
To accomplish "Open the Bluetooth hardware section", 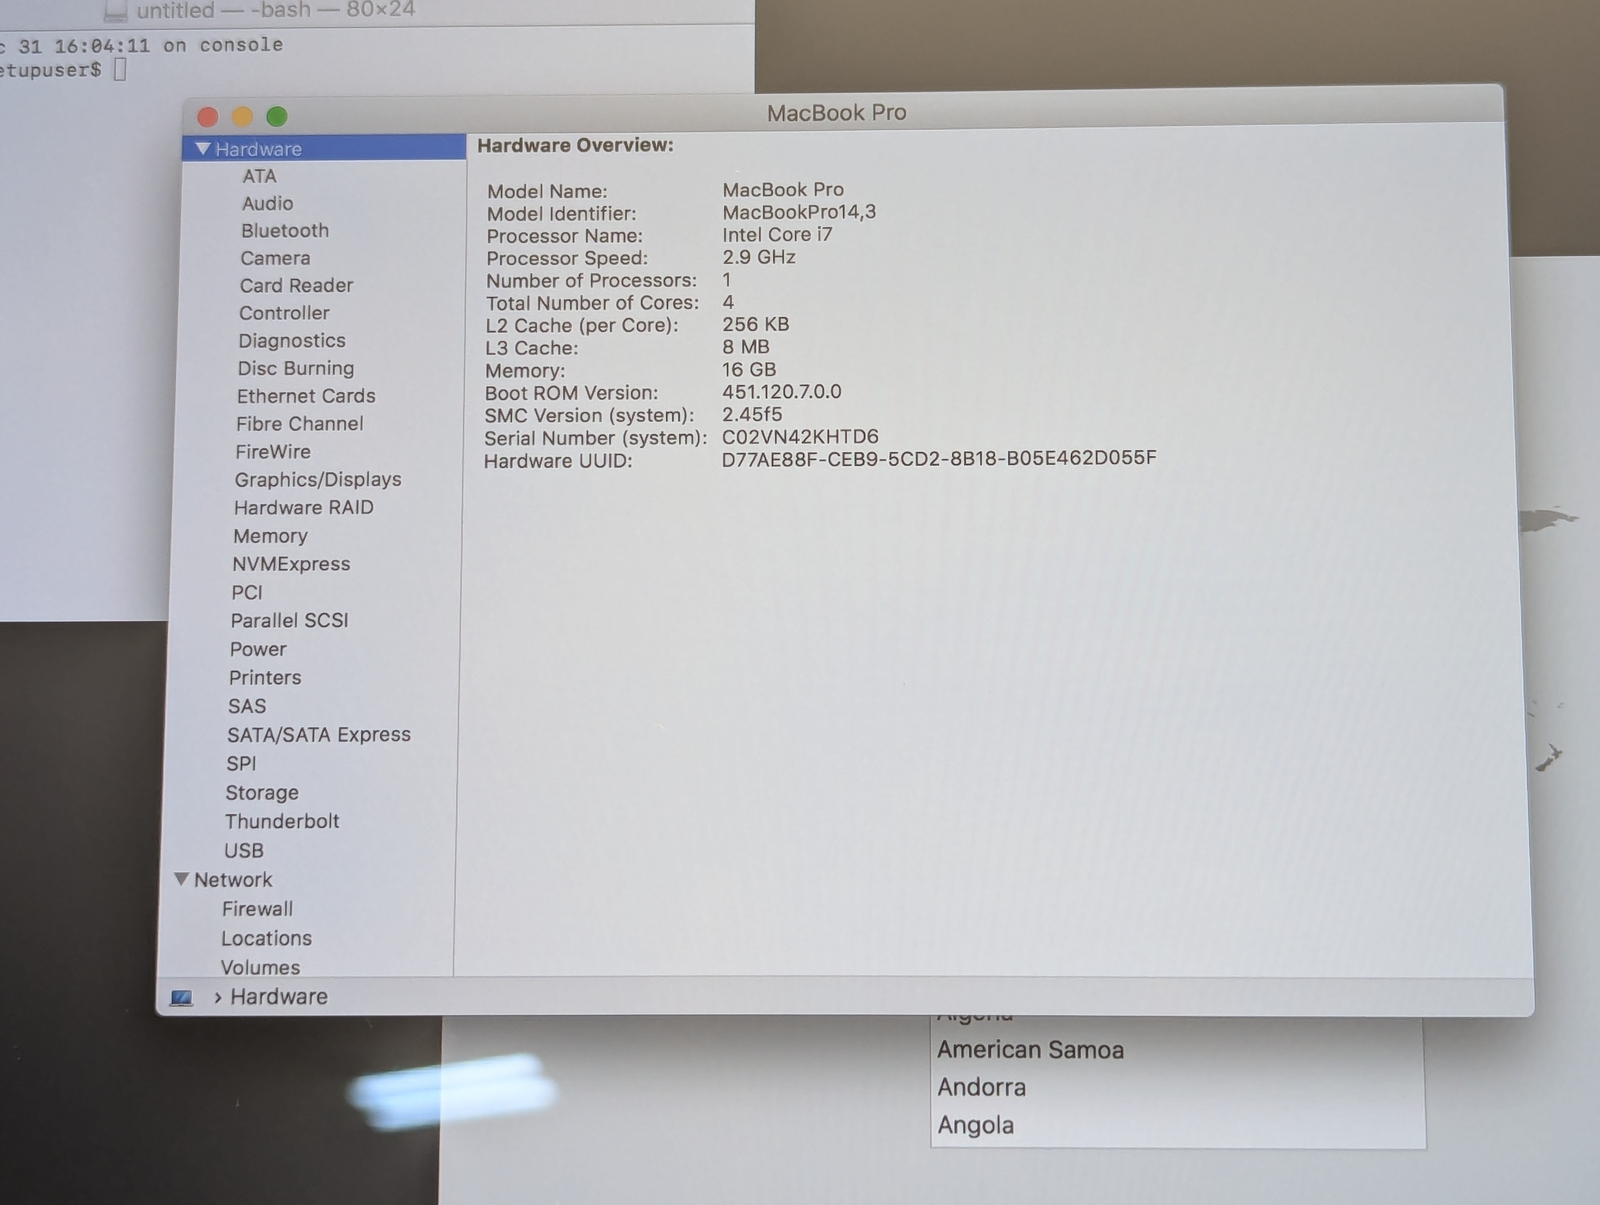I will click(x=285, y=231).
